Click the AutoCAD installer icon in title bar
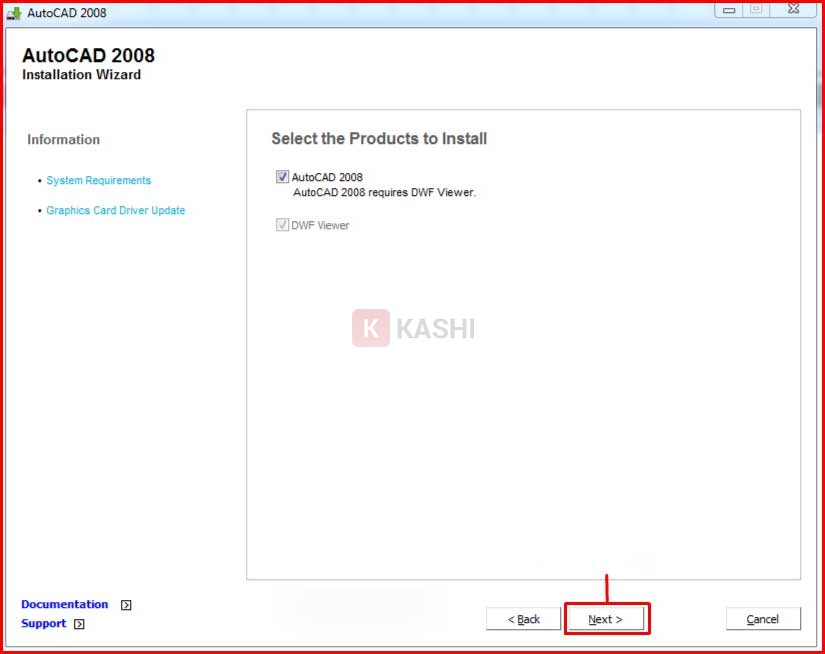 [x=14, y=13]
